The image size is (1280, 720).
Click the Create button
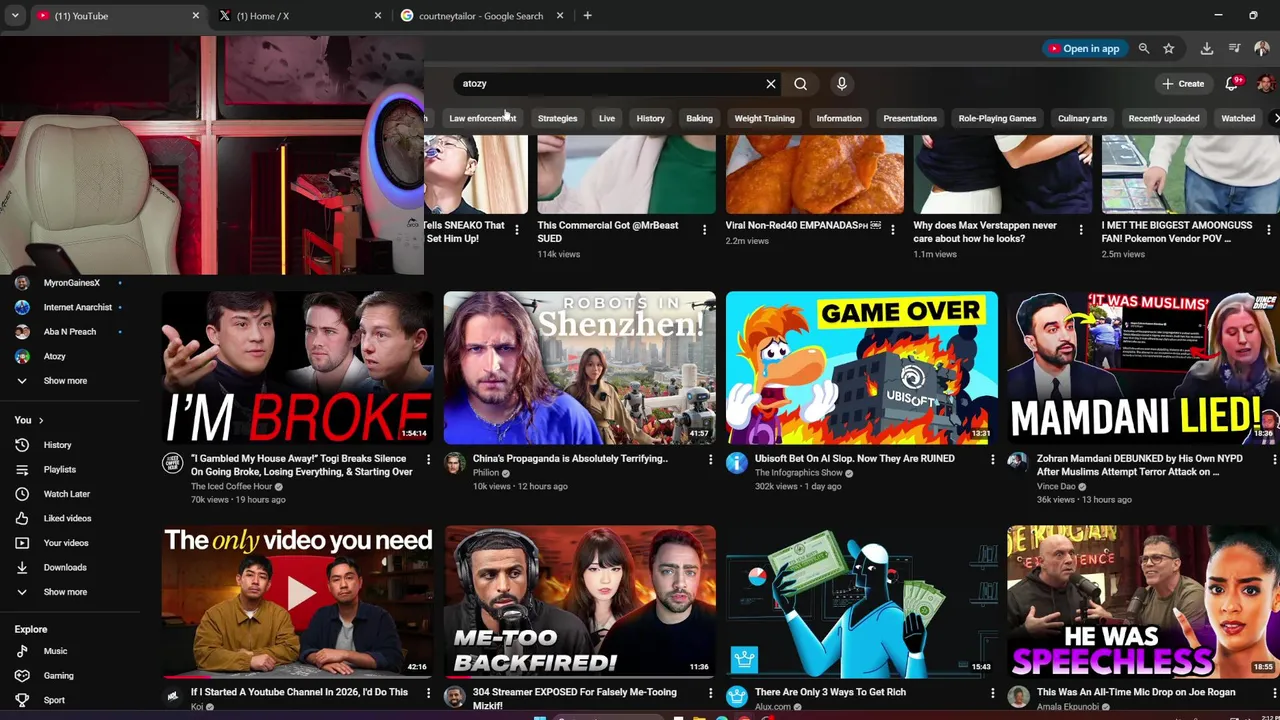1183,84
